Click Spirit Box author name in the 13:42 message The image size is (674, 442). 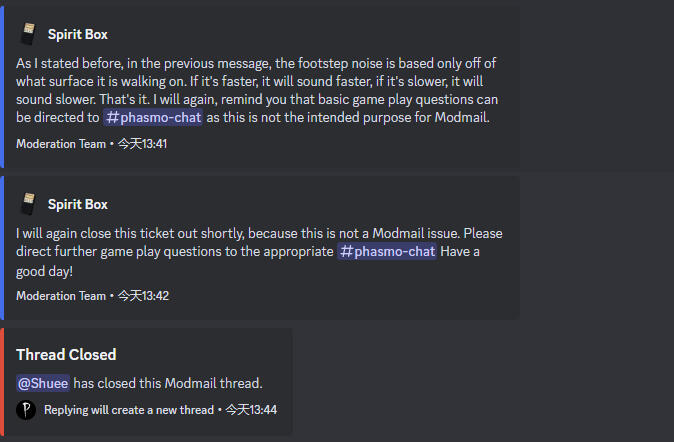tap(77, 205)
